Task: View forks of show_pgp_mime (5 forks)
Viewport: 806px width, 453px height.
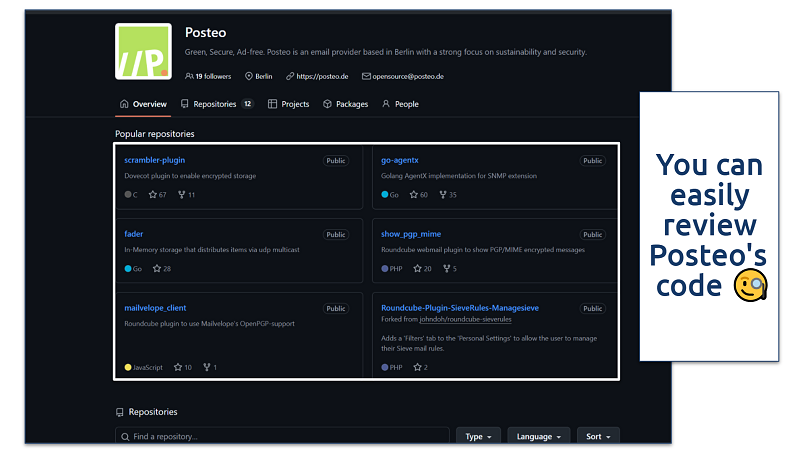Action: point(450,269)
